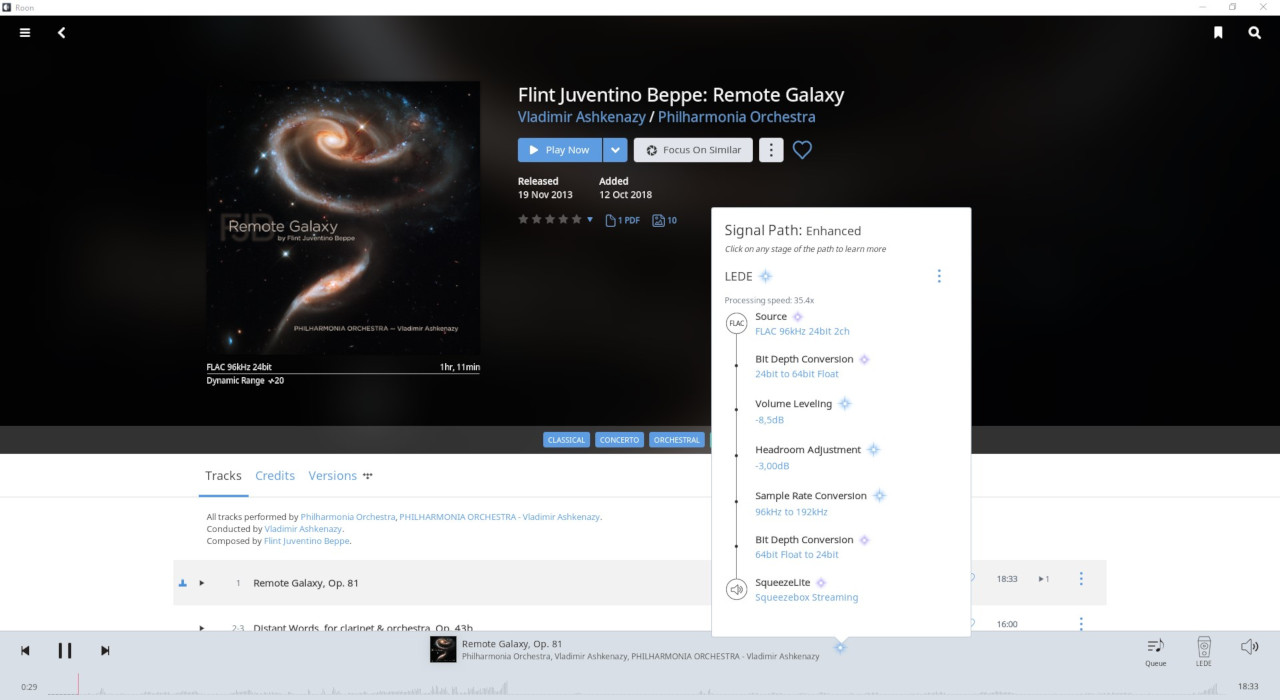Click the Play Now button
The height and width of the screenshot is (700, 1280).
[x=560, y=150]
